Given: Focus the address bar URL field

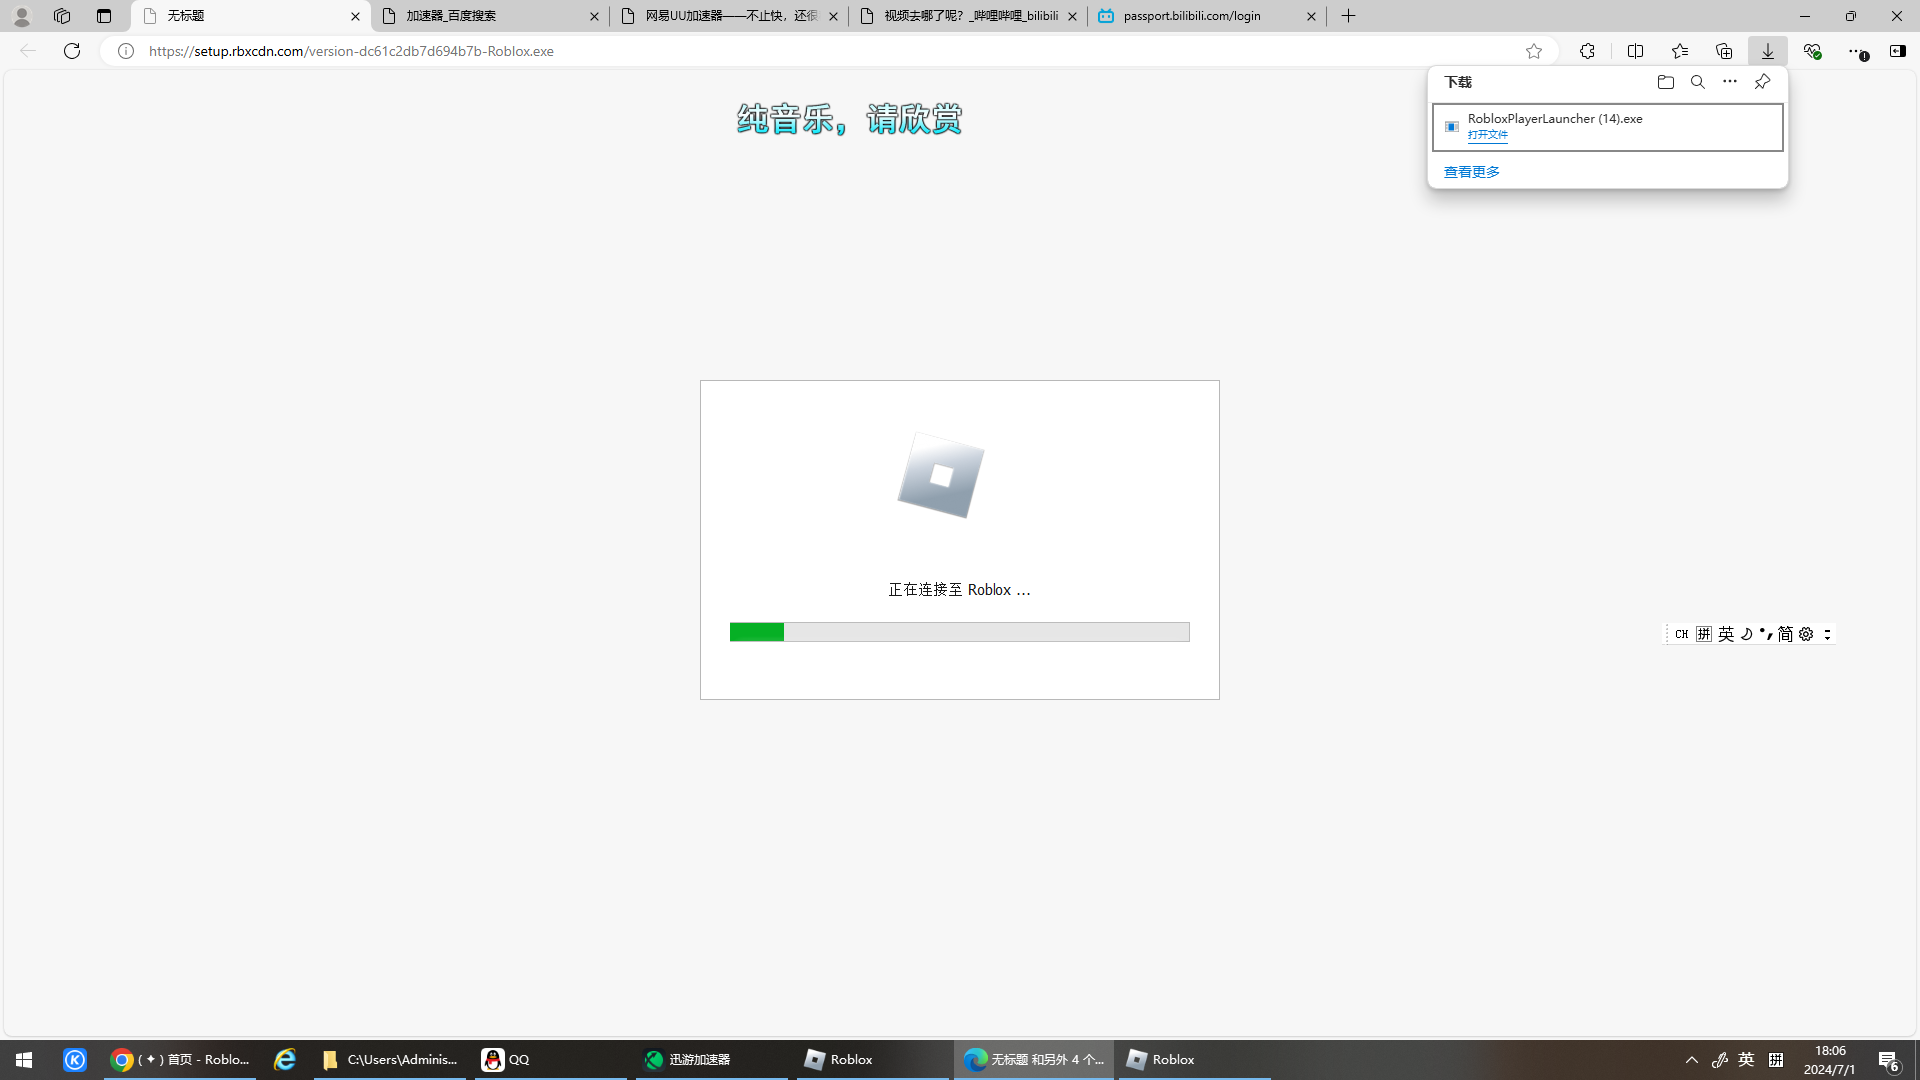Looking at the screenshot, I should point(830,51).
